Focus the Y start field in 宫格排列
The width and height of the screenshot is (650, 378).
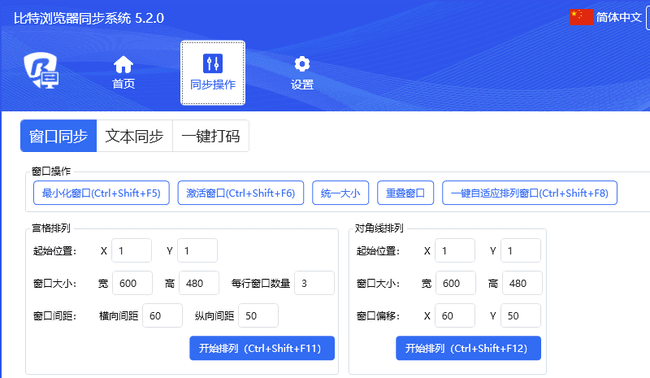197,250
